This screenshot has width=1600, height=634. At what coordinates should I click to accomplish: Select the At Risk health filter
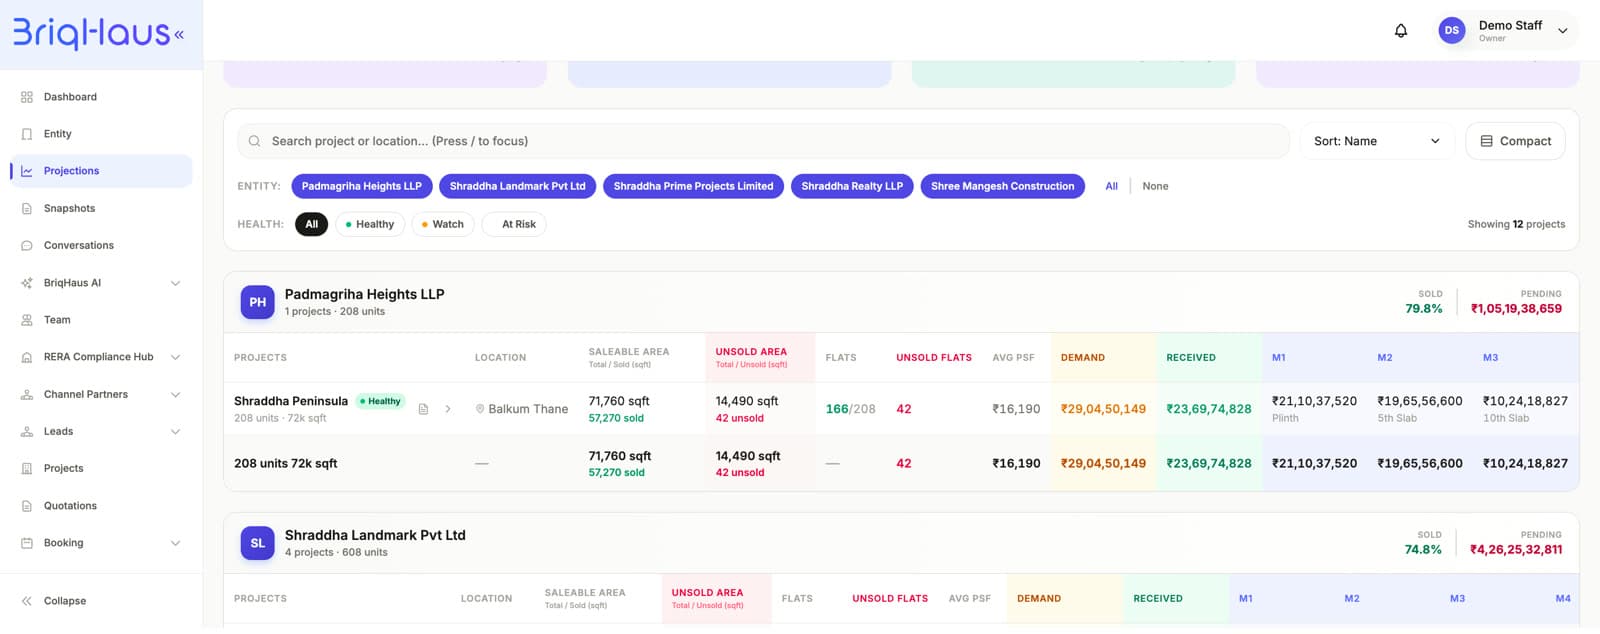pos(514,224)
